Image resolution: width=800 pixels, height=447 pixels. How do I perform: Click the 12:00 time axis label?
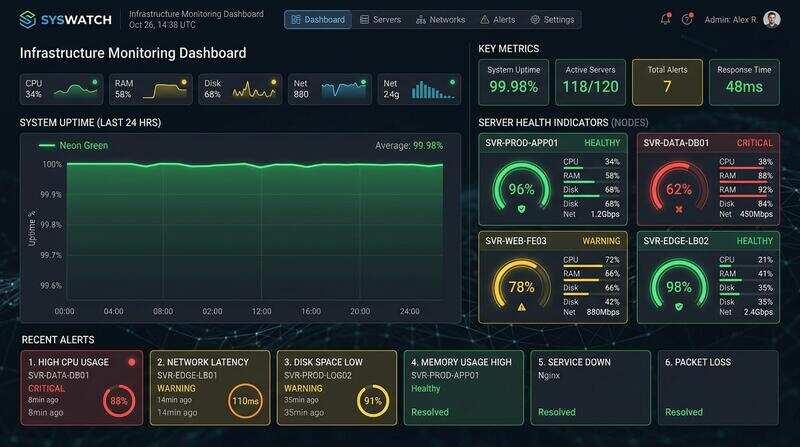pyautogui.click(x=261, y=311)
